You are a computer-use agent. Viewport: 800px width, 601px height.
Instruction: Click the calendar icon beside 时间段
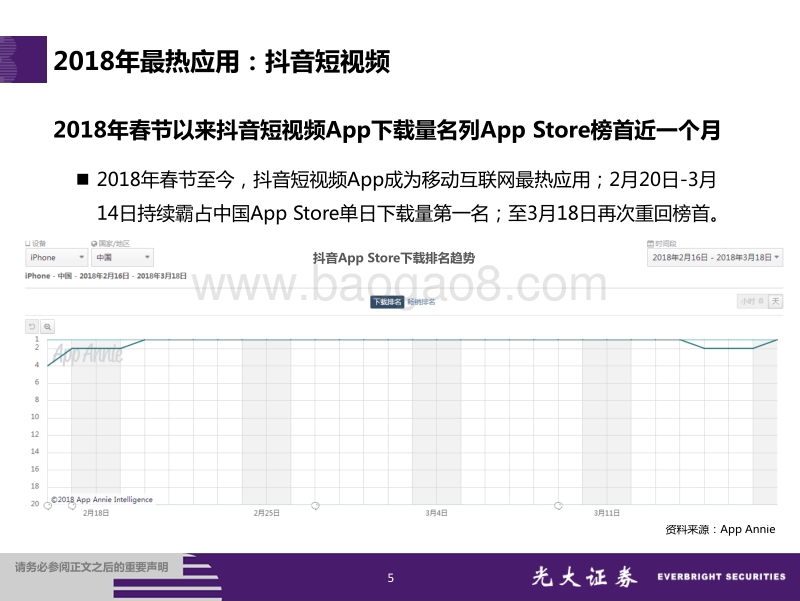pos(650,243)
